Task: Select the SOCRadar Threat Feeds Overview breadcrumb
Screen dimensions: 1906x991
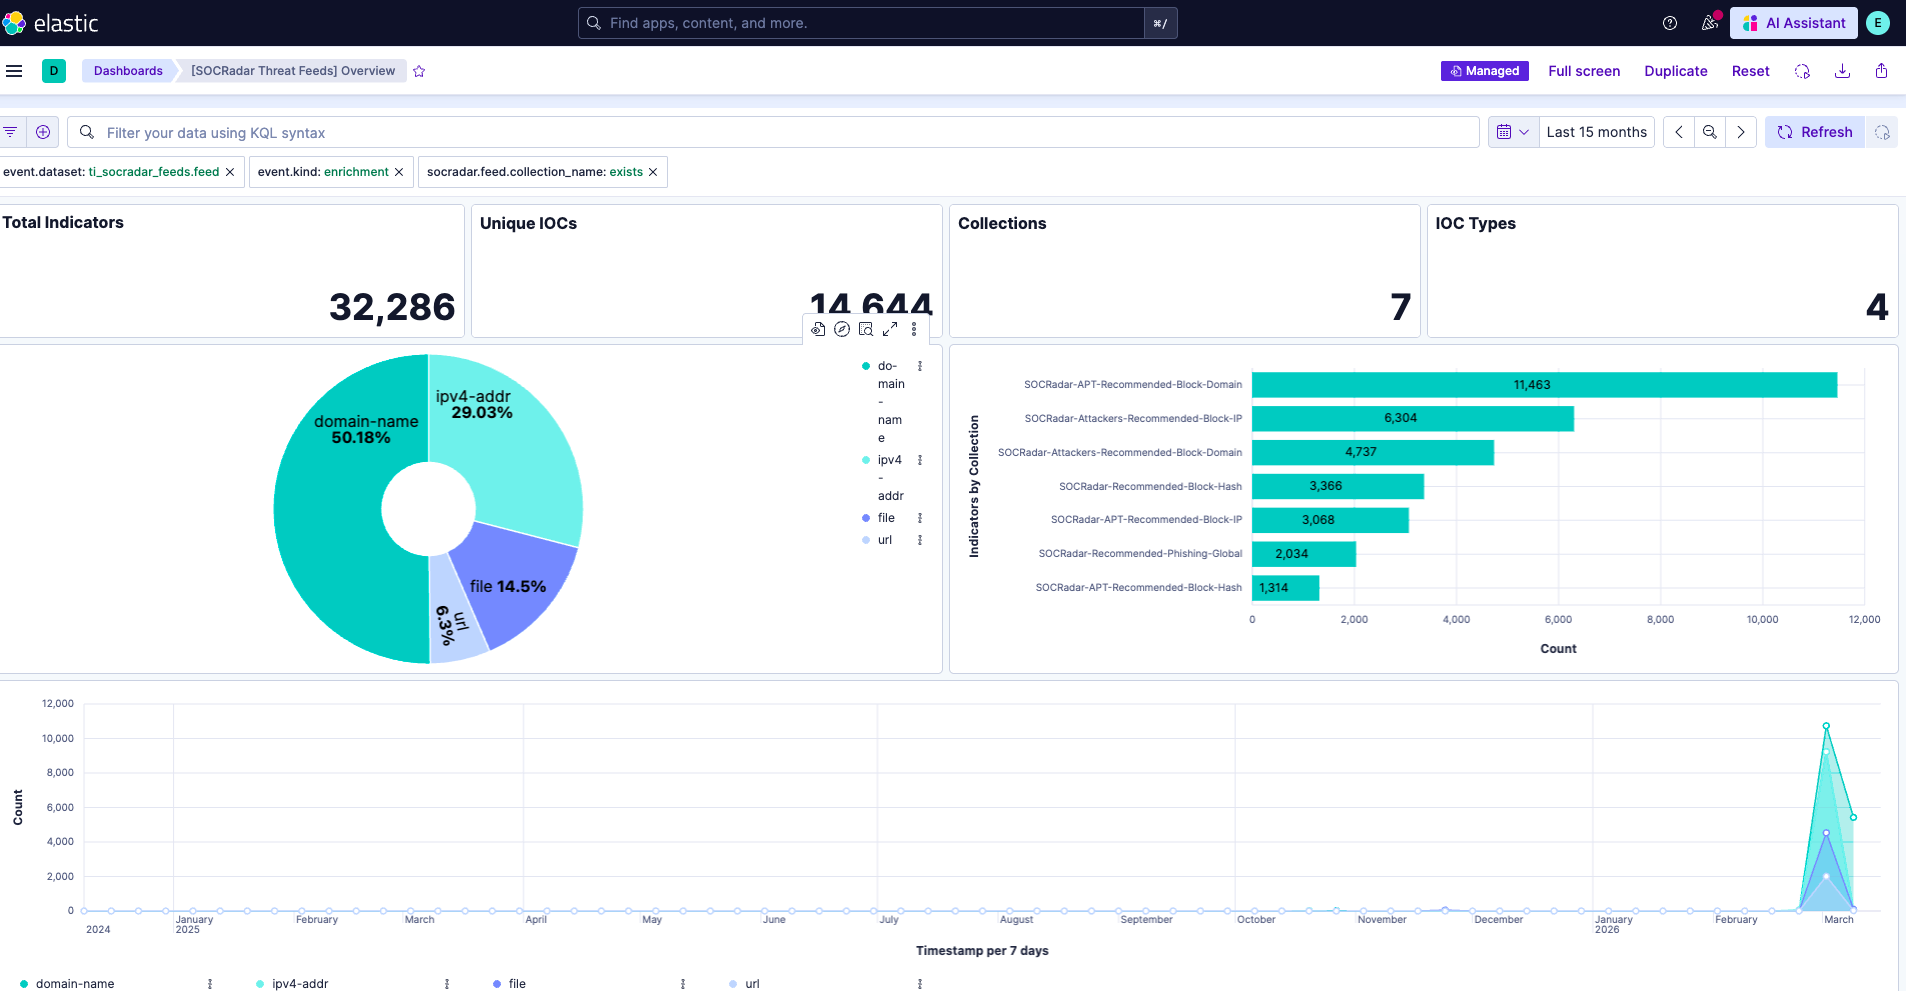Action: pyautogui.click(x=293, y=71)
